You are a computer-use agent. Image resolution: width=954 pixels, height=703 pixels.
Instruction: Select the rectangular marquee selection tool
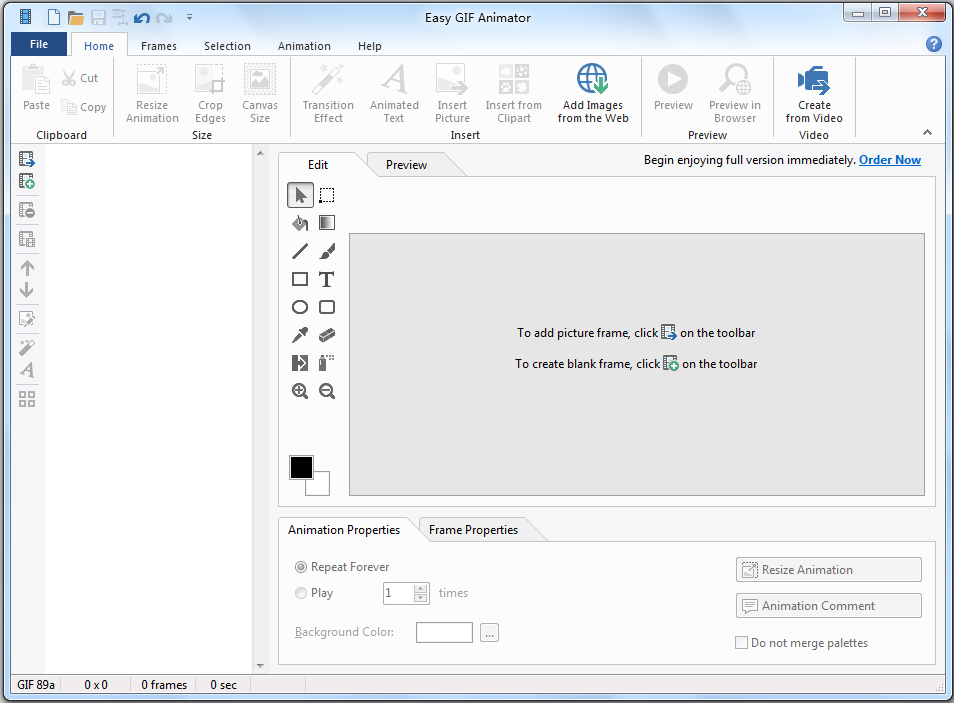[x=327, y=195]
